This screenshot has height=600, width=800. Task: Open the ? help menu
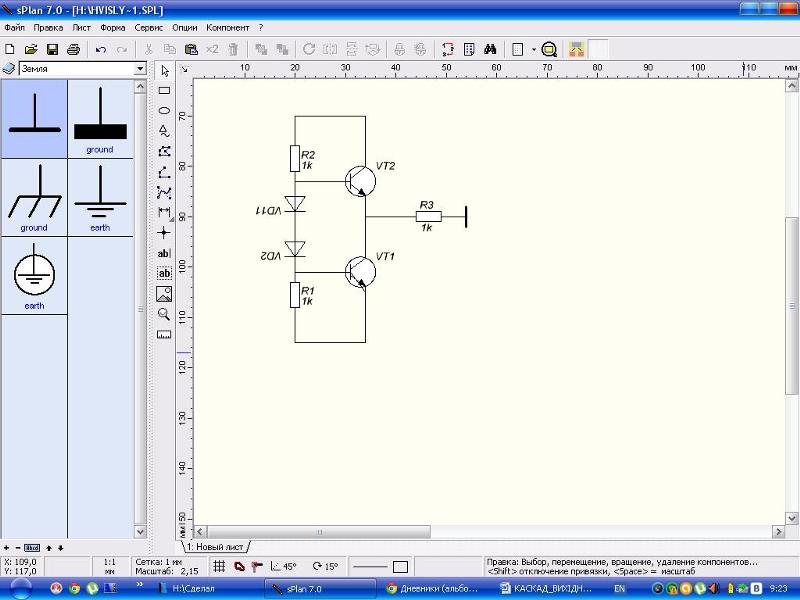[x=261, y=28]
